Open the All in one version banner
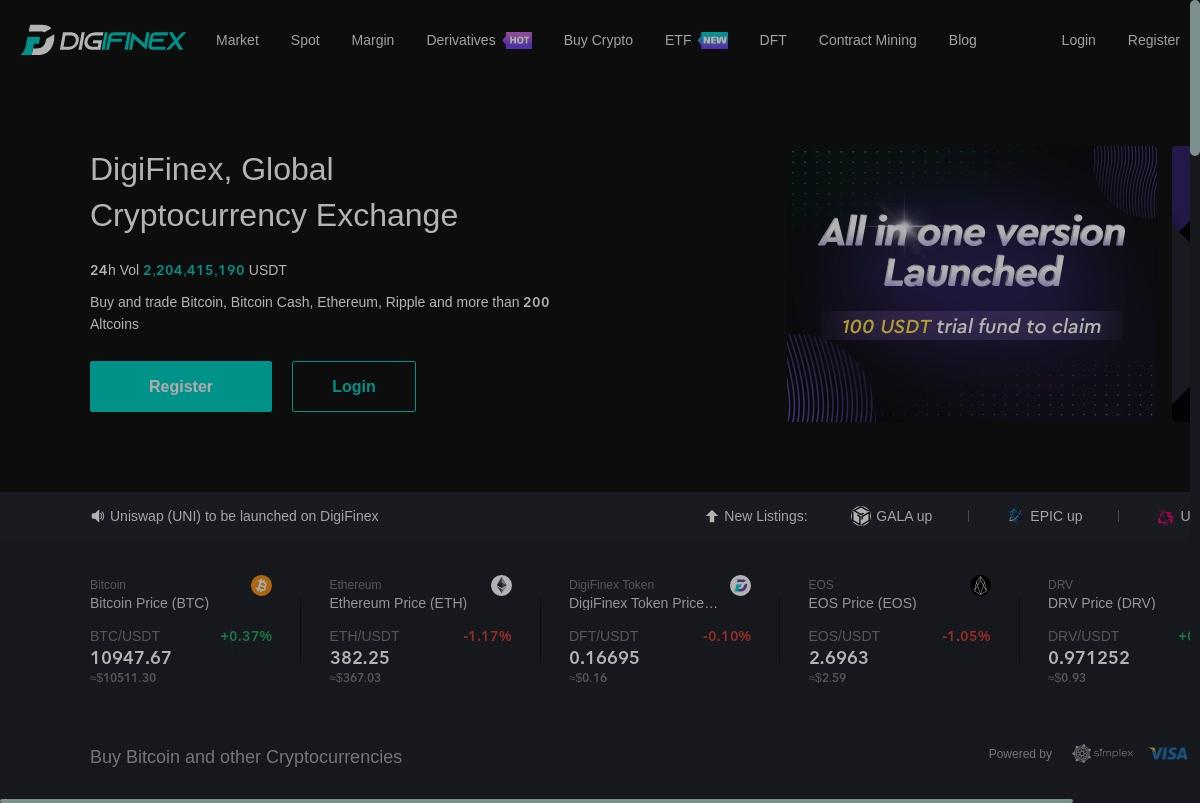The width and height of the screenshot is (1200, 803). coord(972,284)
